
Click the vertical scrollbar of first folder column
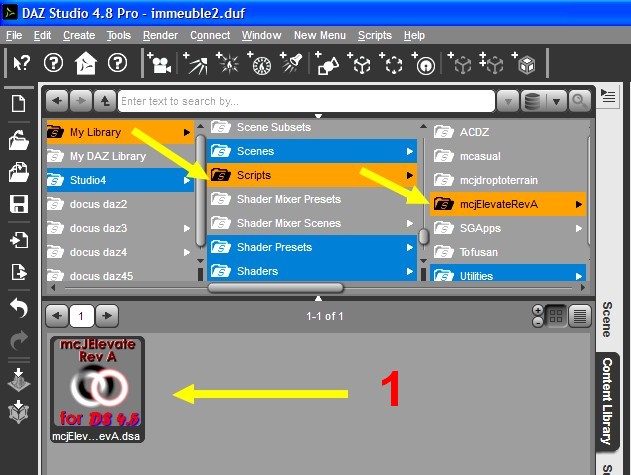(x=200, y=191)
